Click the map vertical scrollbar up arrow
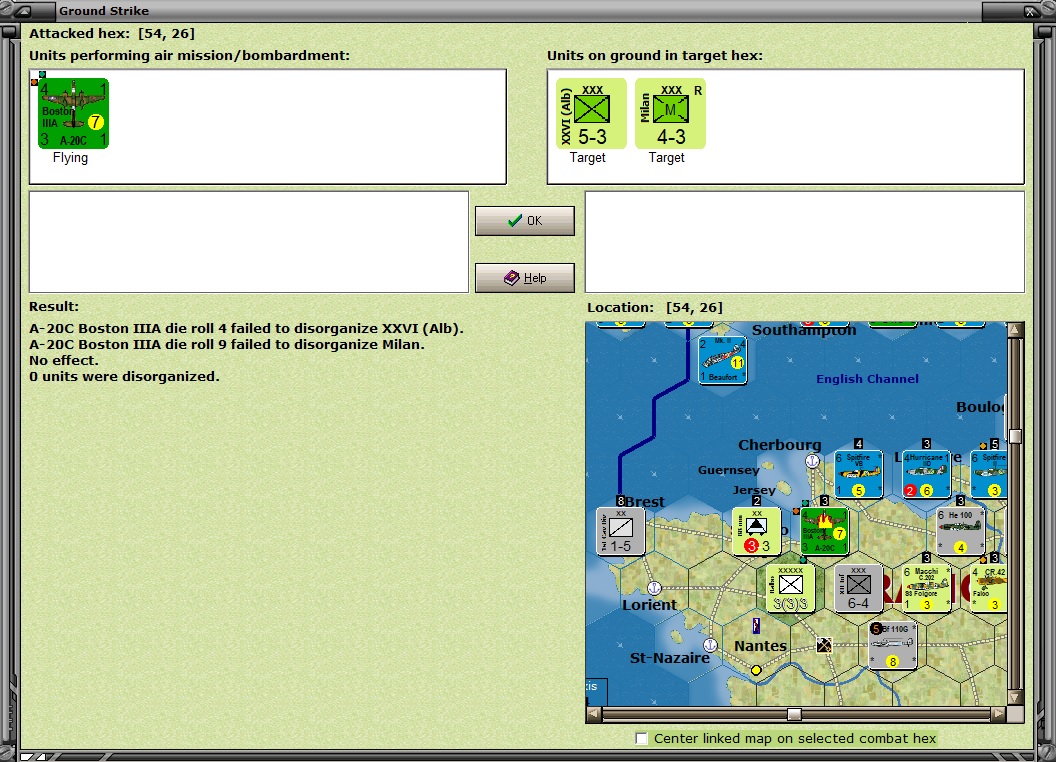This screenshot has width=1056, height=762. pos(1016,330)
